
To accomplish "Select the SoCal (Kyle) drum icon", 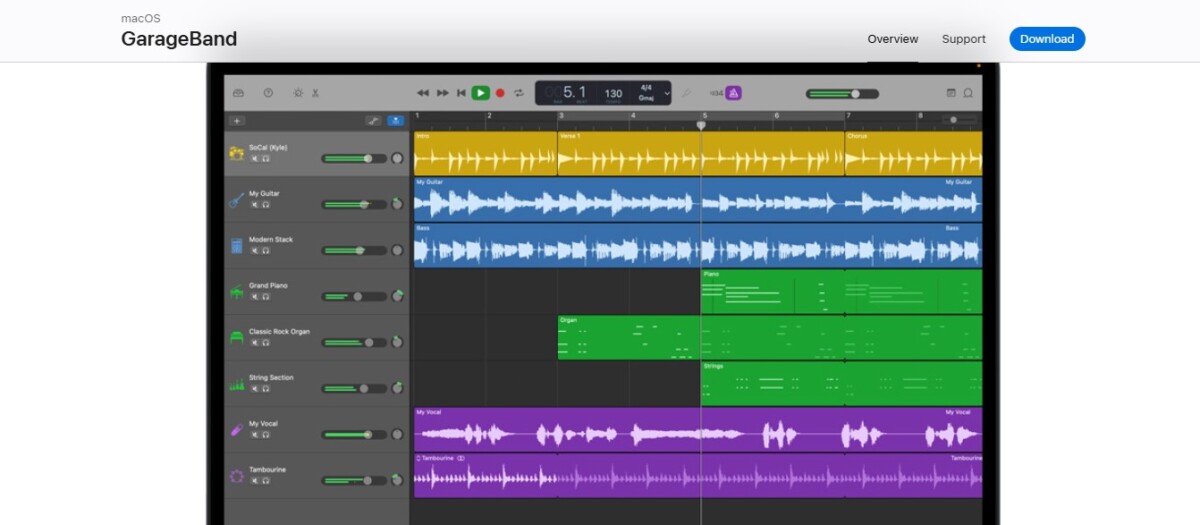I will pos(236,153).
